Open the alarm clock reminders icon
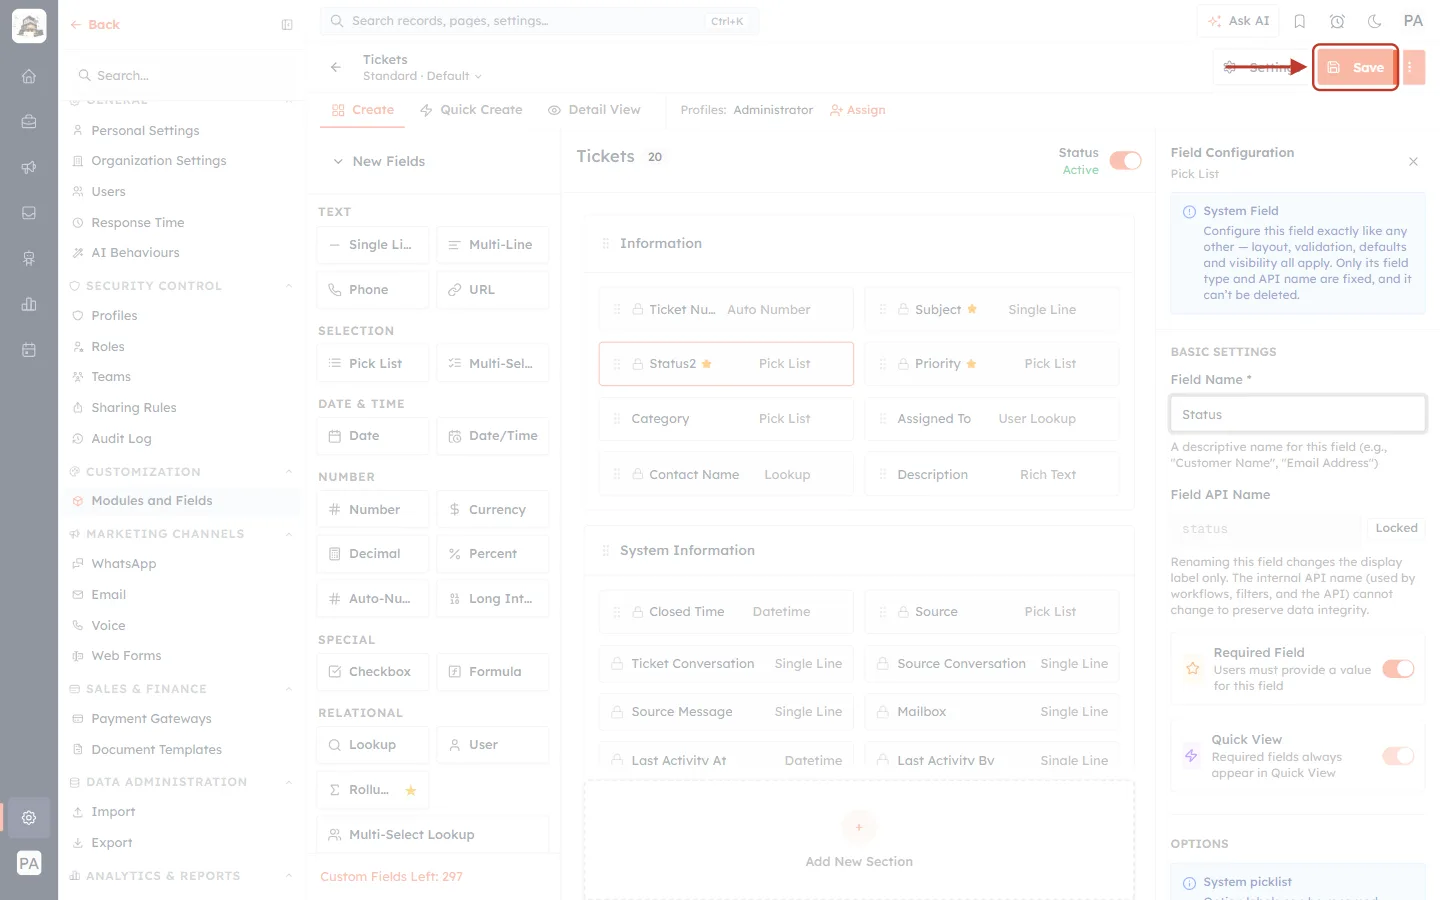The height and width of the screenshot is (900, 1440). click(x=1337, y=21)
